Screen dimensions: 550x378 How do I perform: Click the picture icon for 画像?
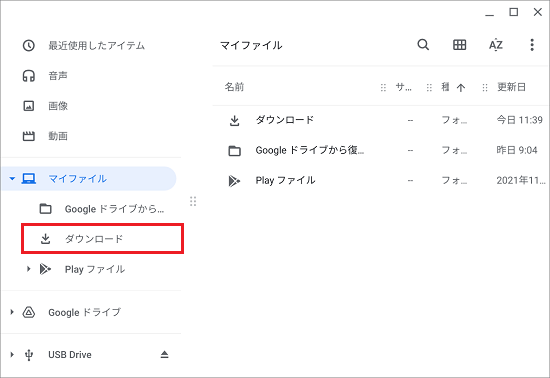click(x=29, y=106)
